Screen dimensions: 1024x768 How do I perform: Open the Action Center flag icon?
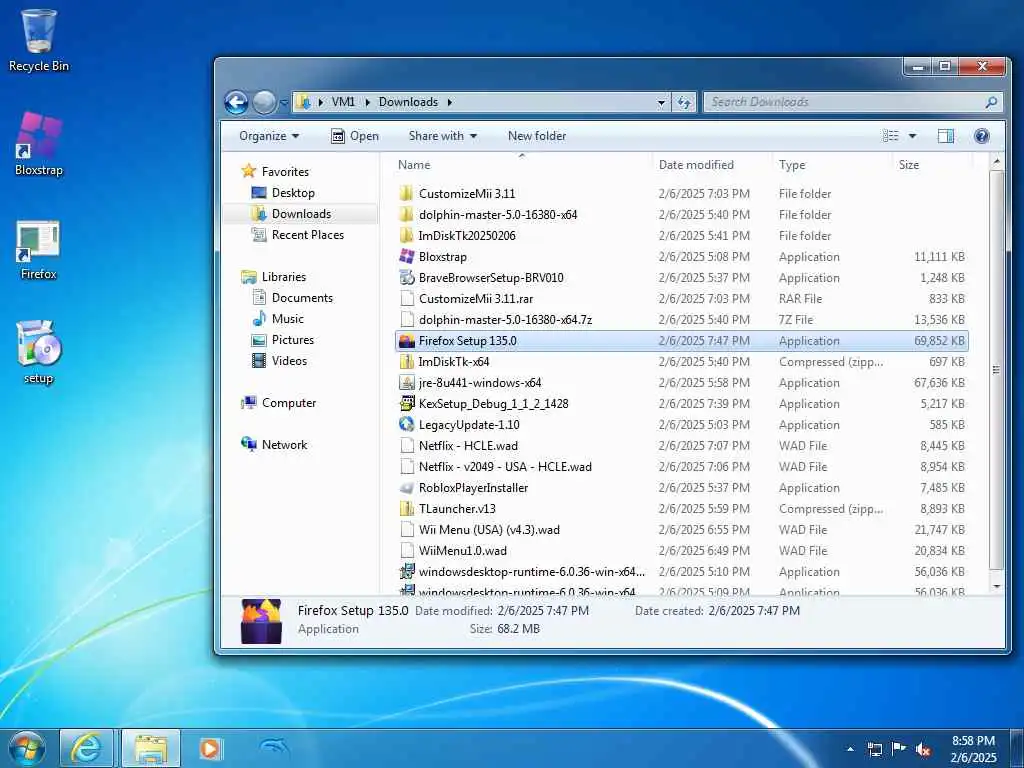click(x=899, y=749)
